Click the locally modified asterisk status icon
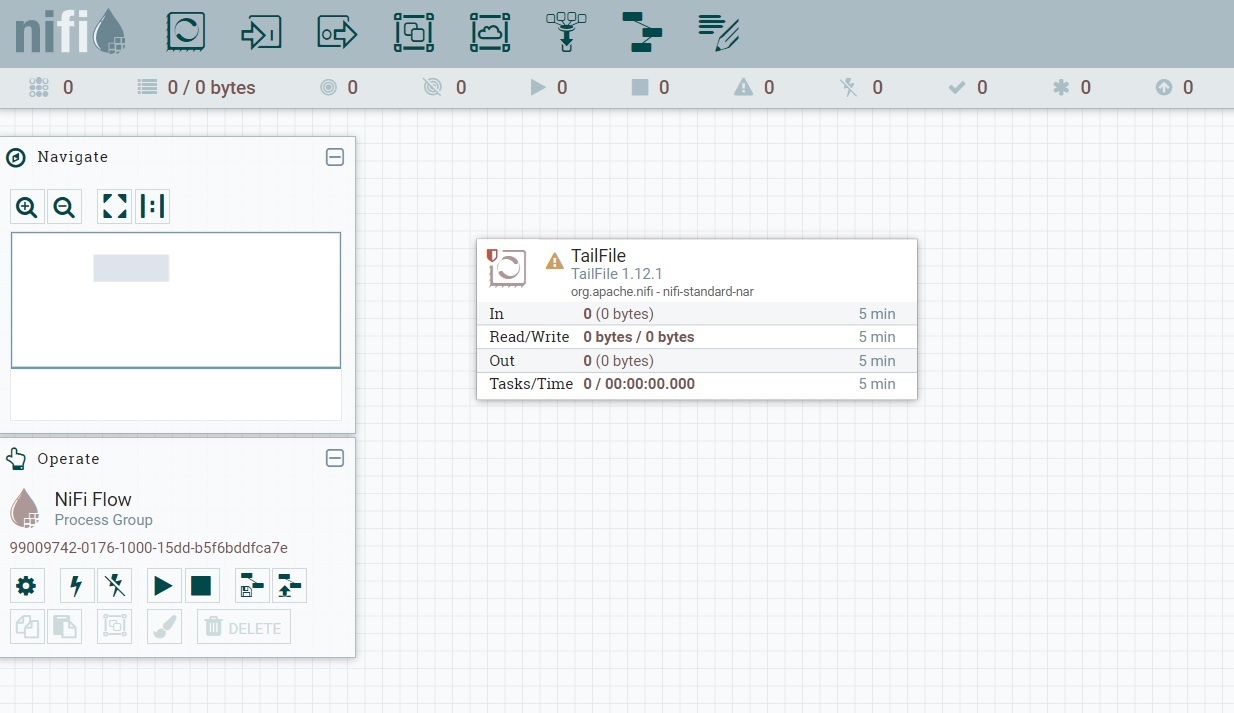The image size is (1234, 713). pos(1061,88)
